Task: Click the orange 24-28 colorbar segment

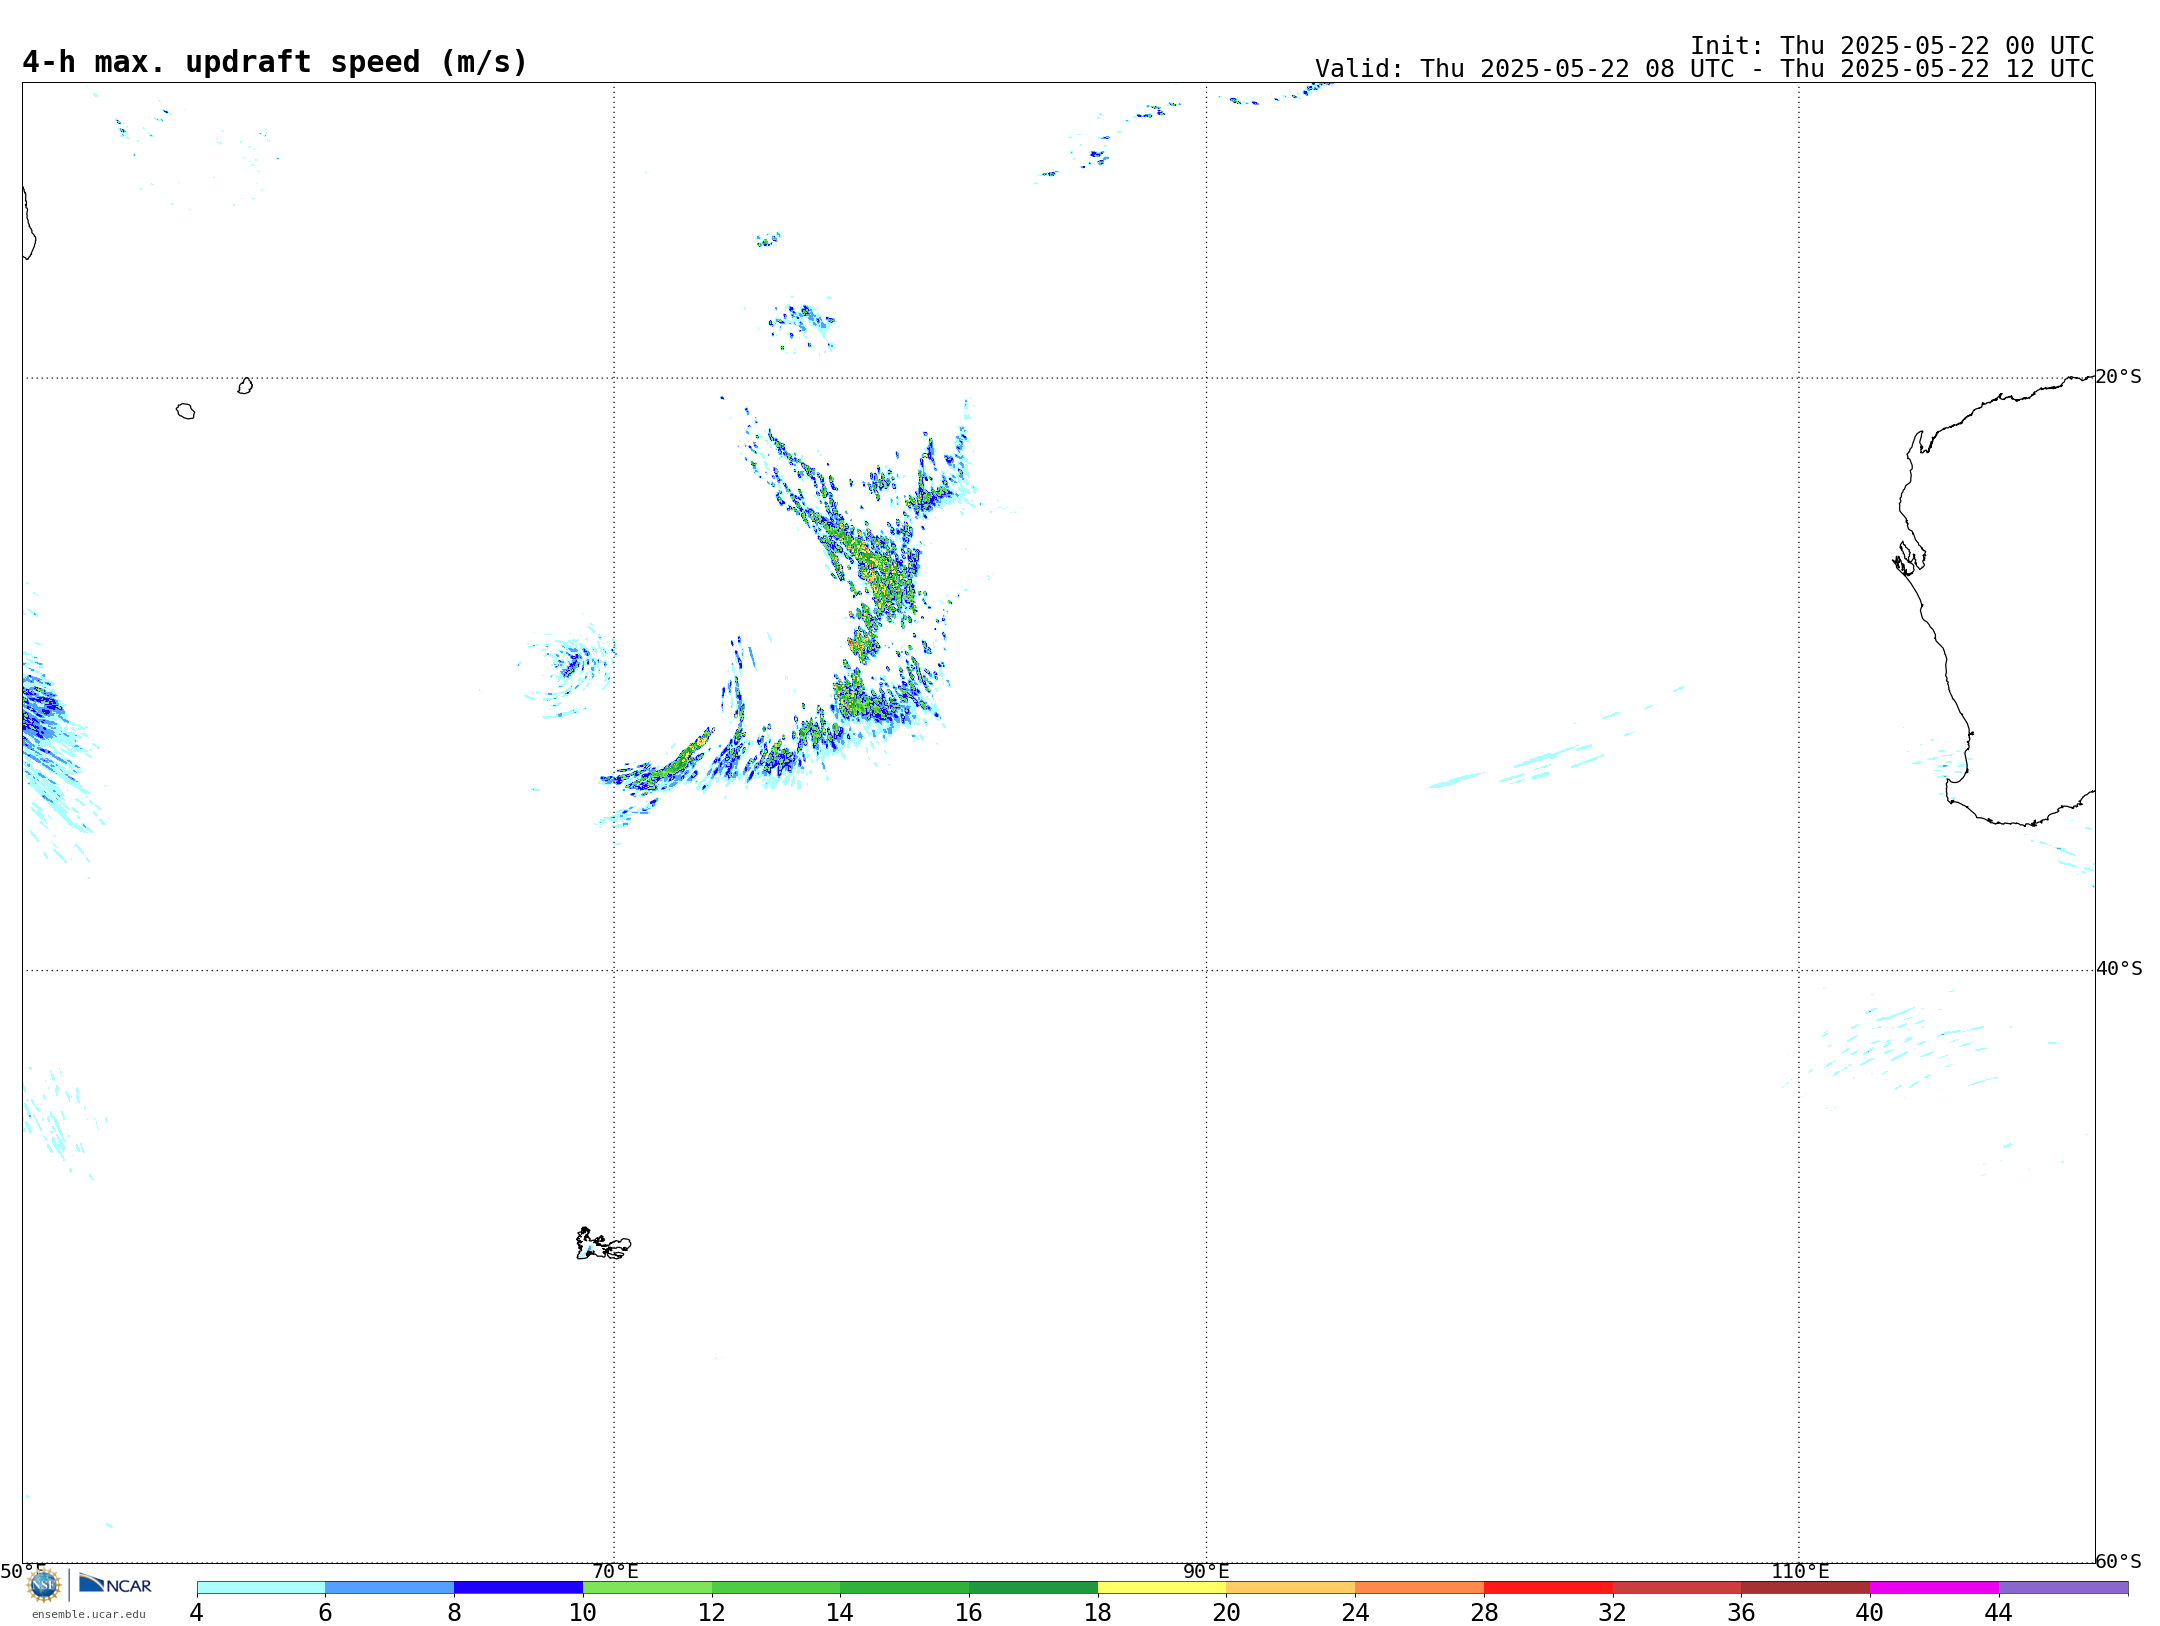Action: tap(1419, 1587)
